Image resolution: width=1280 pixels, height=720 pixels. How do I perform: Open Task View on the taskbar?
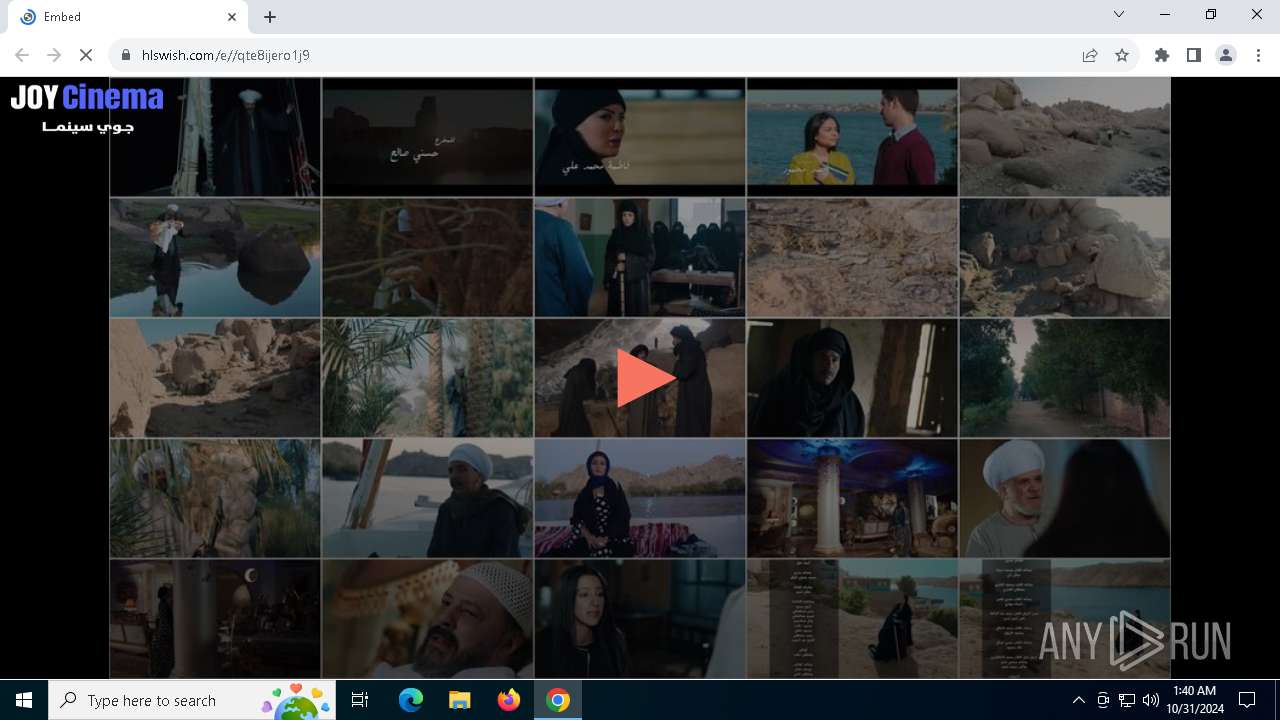tap(360, 700)
